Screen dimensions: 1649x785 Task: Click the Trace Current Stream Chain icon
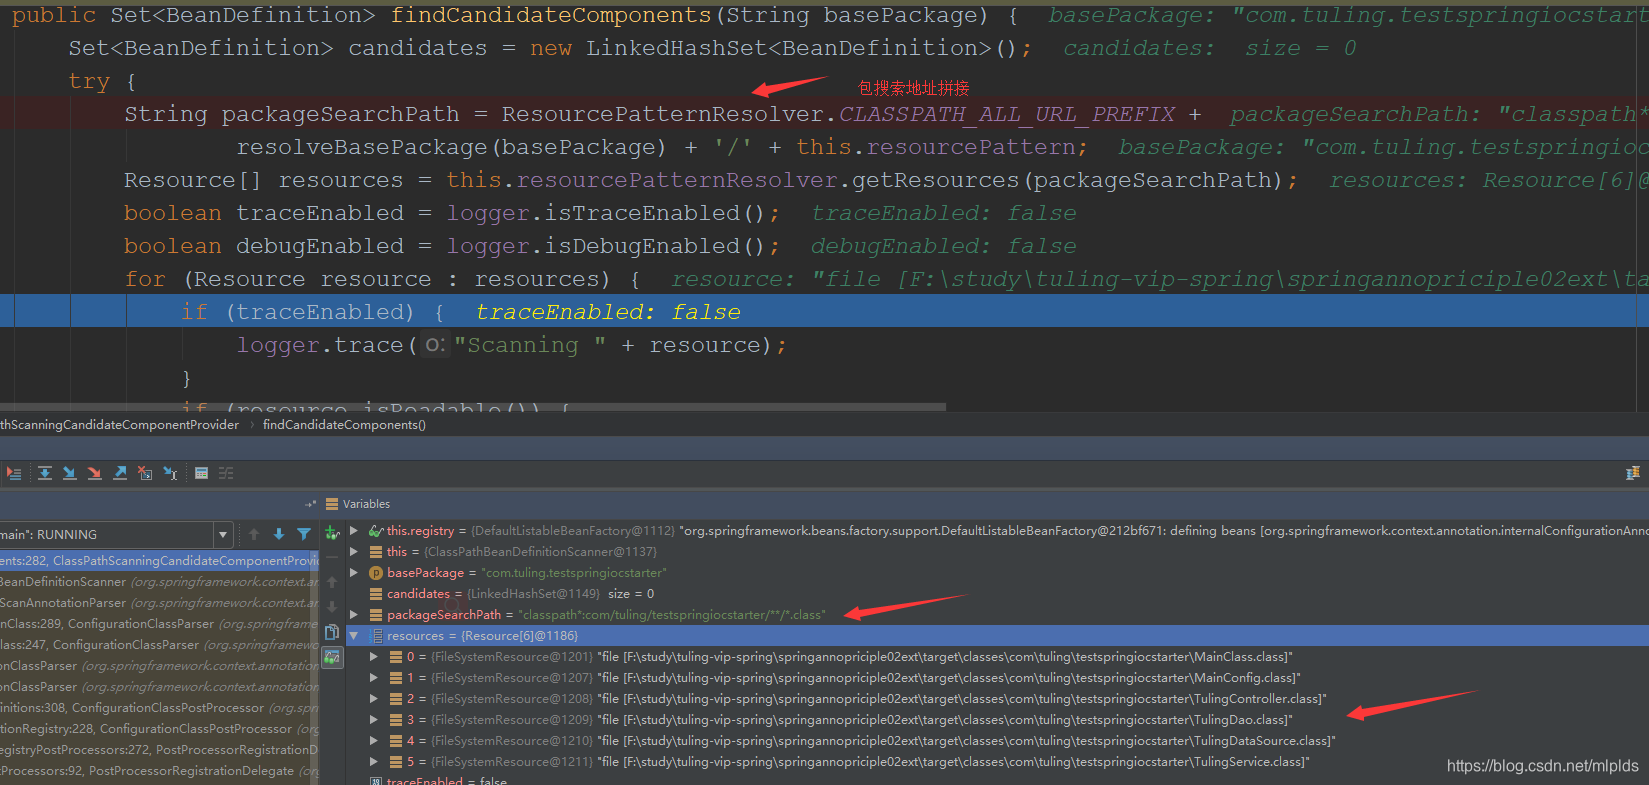(x=226, y=473)
